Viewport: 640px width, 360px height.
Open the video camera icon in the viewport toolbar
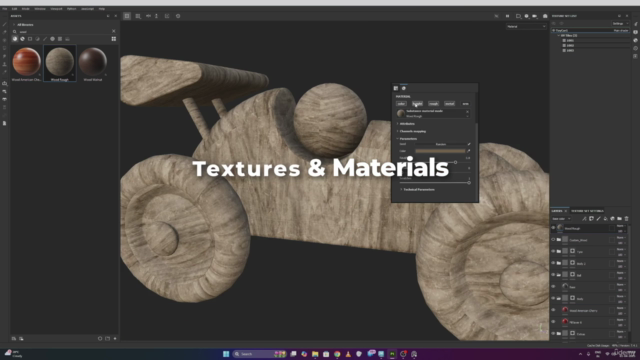tap(535, 16)
